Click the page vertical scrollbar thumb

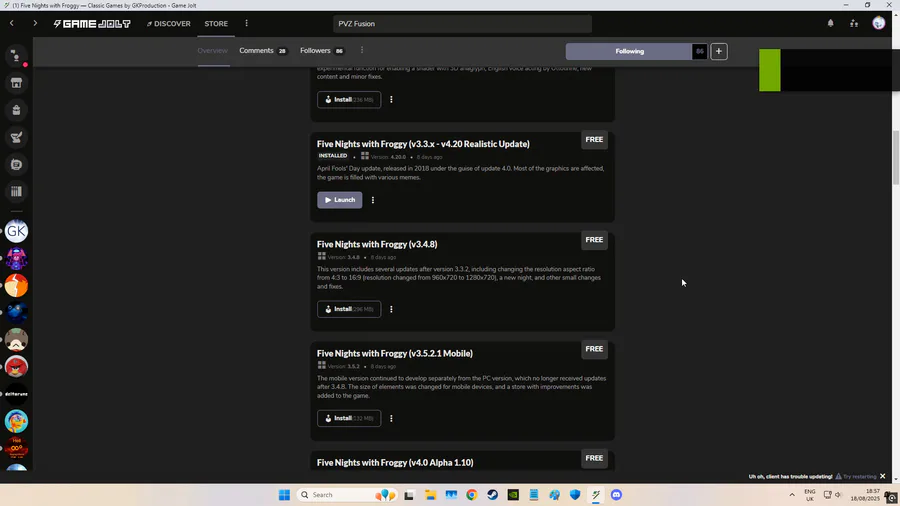coord(895,158)
